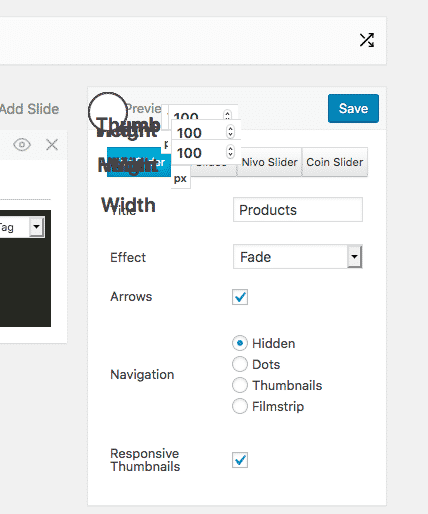Click the middle 100 value stepper arrows

click(230, 132)
